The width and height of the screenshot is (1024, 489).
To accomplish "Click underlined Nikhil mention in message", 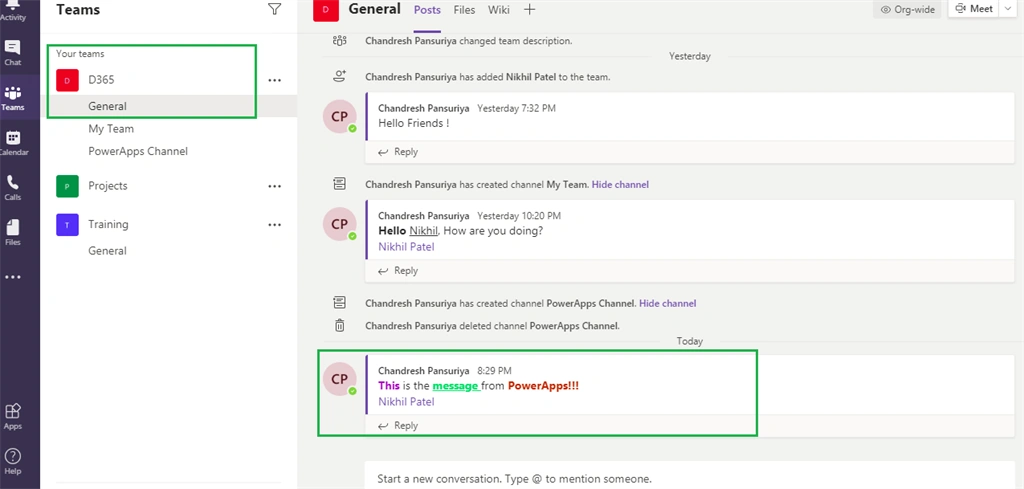I will pyautogui.click(x=423, y=230).
